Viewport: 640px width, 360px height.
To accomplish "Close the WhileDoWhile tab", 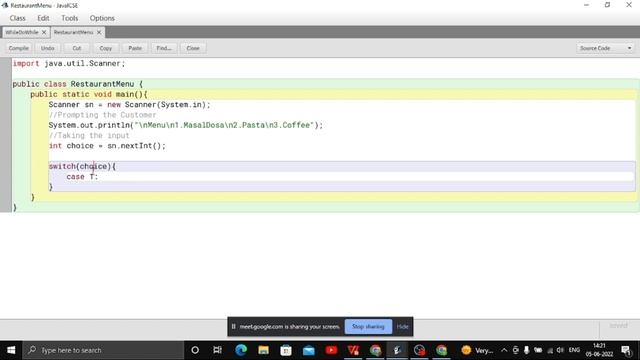I will (x=44, y=32).
